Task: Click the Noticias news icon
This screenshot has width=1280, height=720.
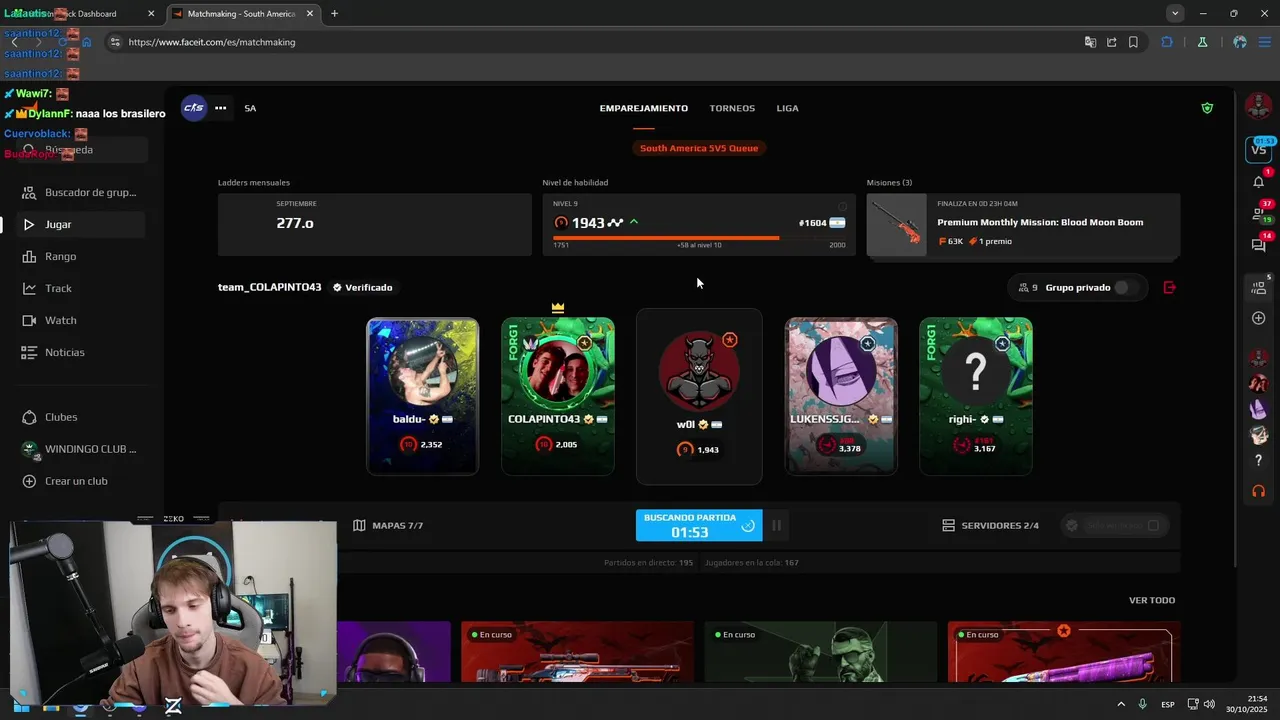Action: (x=29, y=353)
